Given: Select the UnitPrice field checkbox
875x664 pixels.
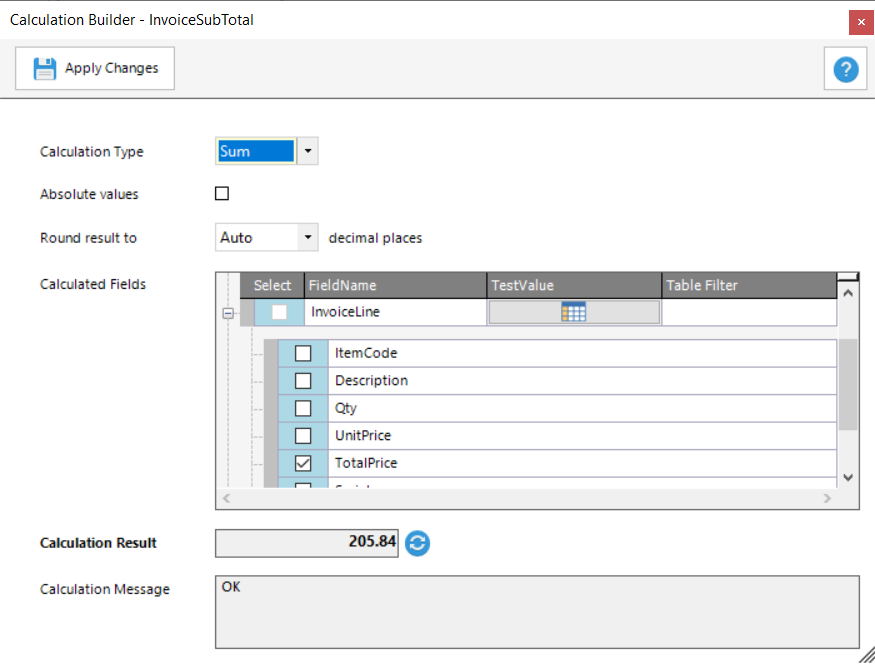Looking at the screenshot, I should pyautogui.click(x=303, y=436).
